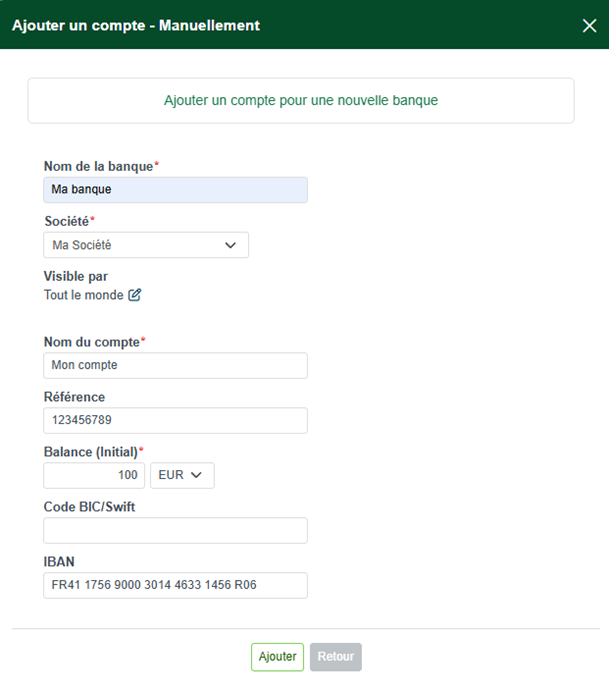
Task: Open the EUR currency dropdown
Action: 182,475
